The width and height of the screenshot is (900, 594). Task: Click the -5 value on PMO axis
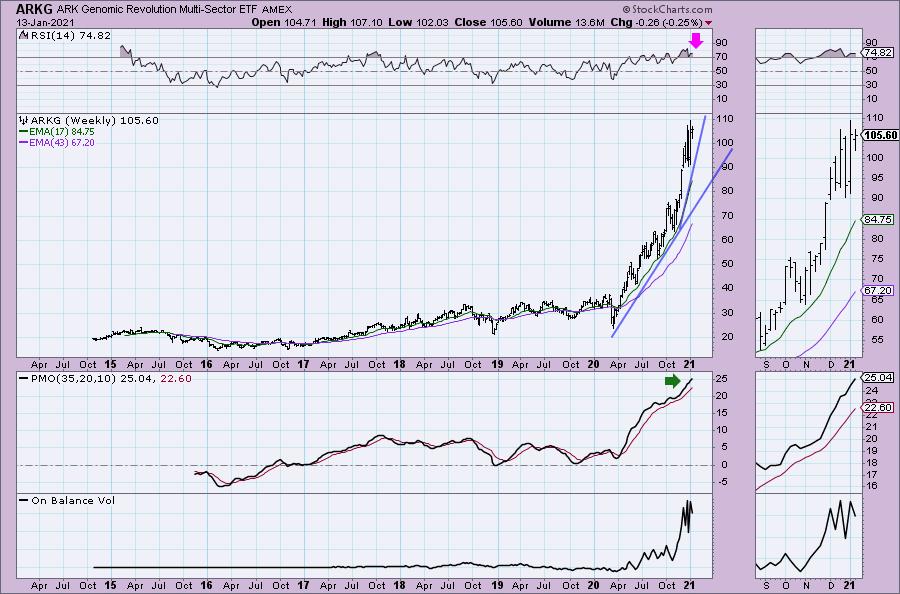click(x=721, y=482)
